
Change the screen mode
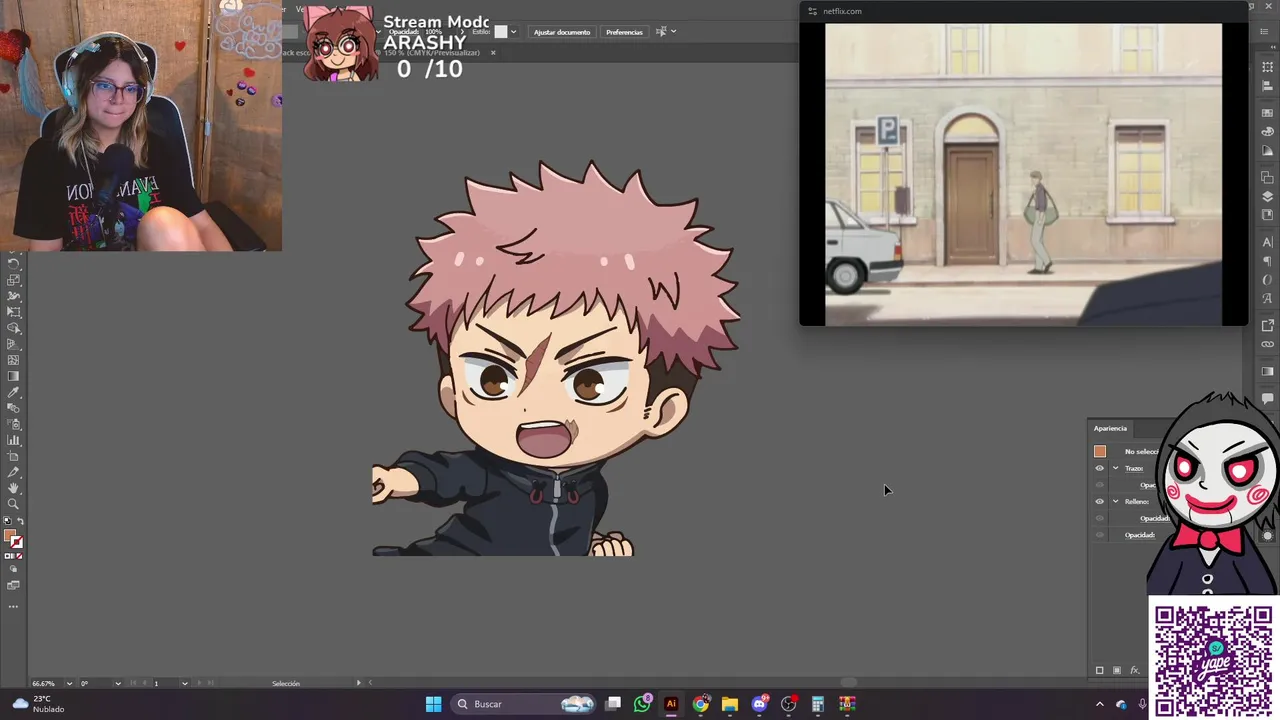(x=14, y=585)
